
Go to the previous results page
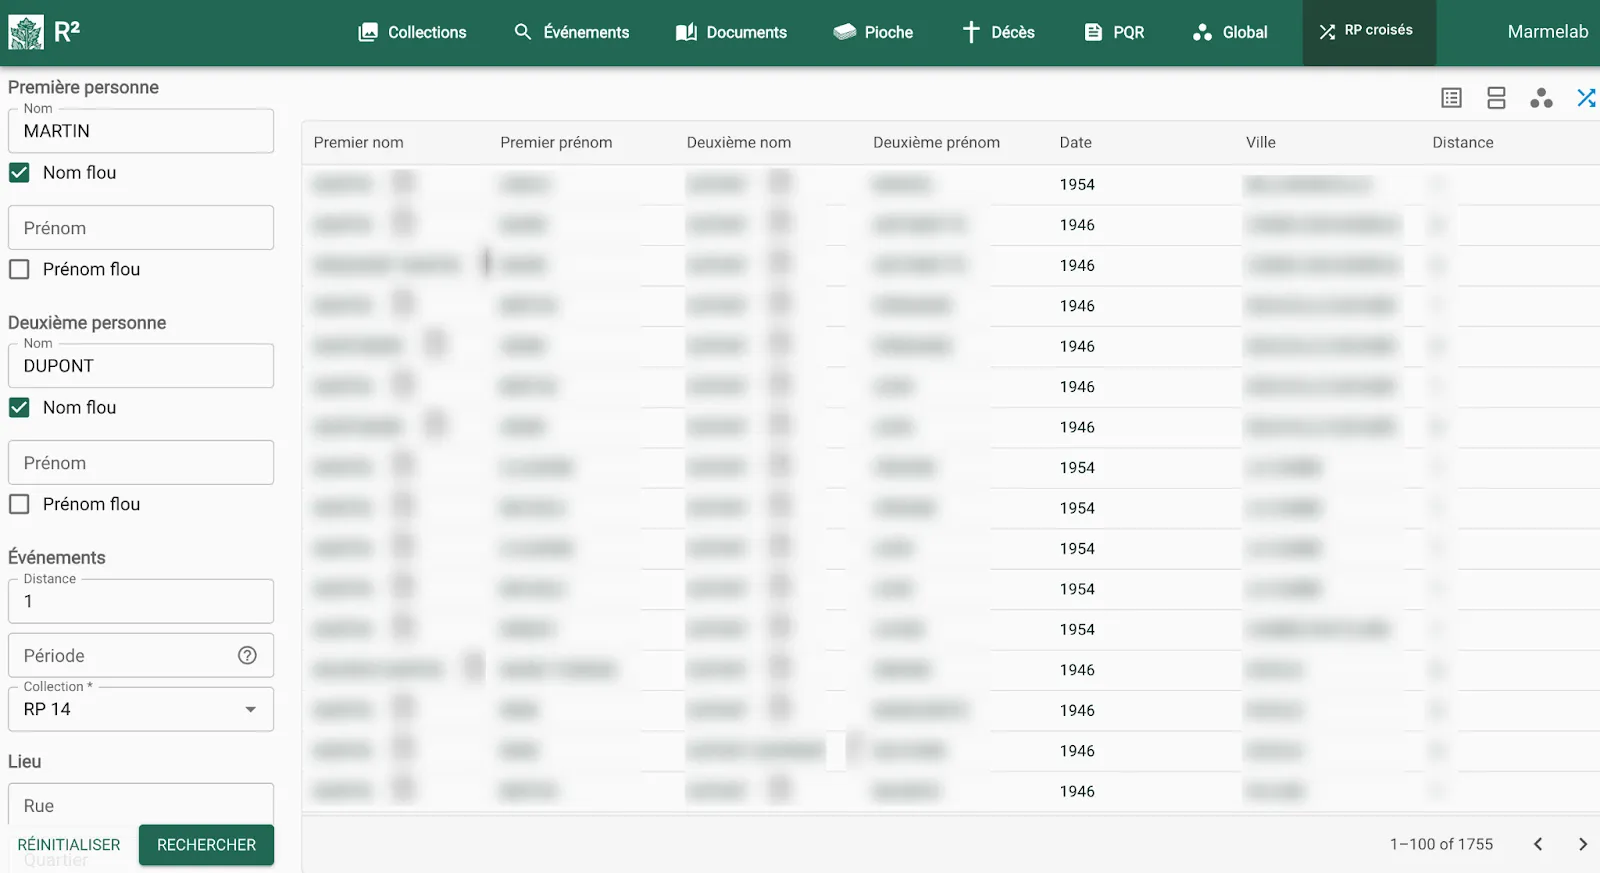tap(1538, 844)
